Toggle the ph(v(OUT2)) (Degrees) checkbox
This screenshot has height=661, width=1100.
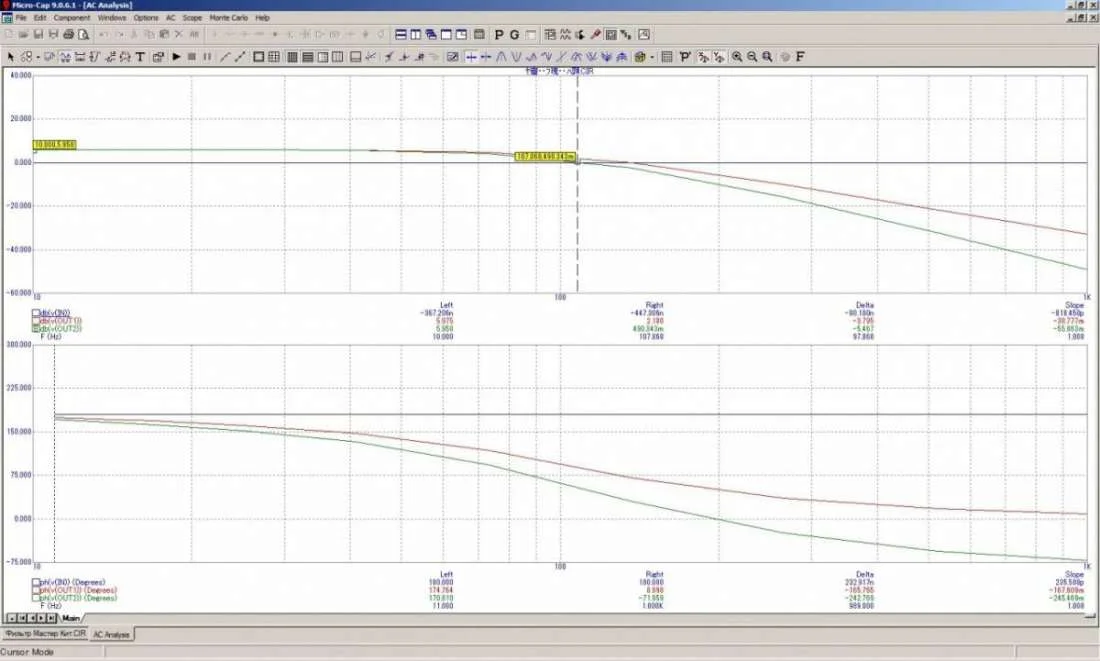(x=36, y=598)
